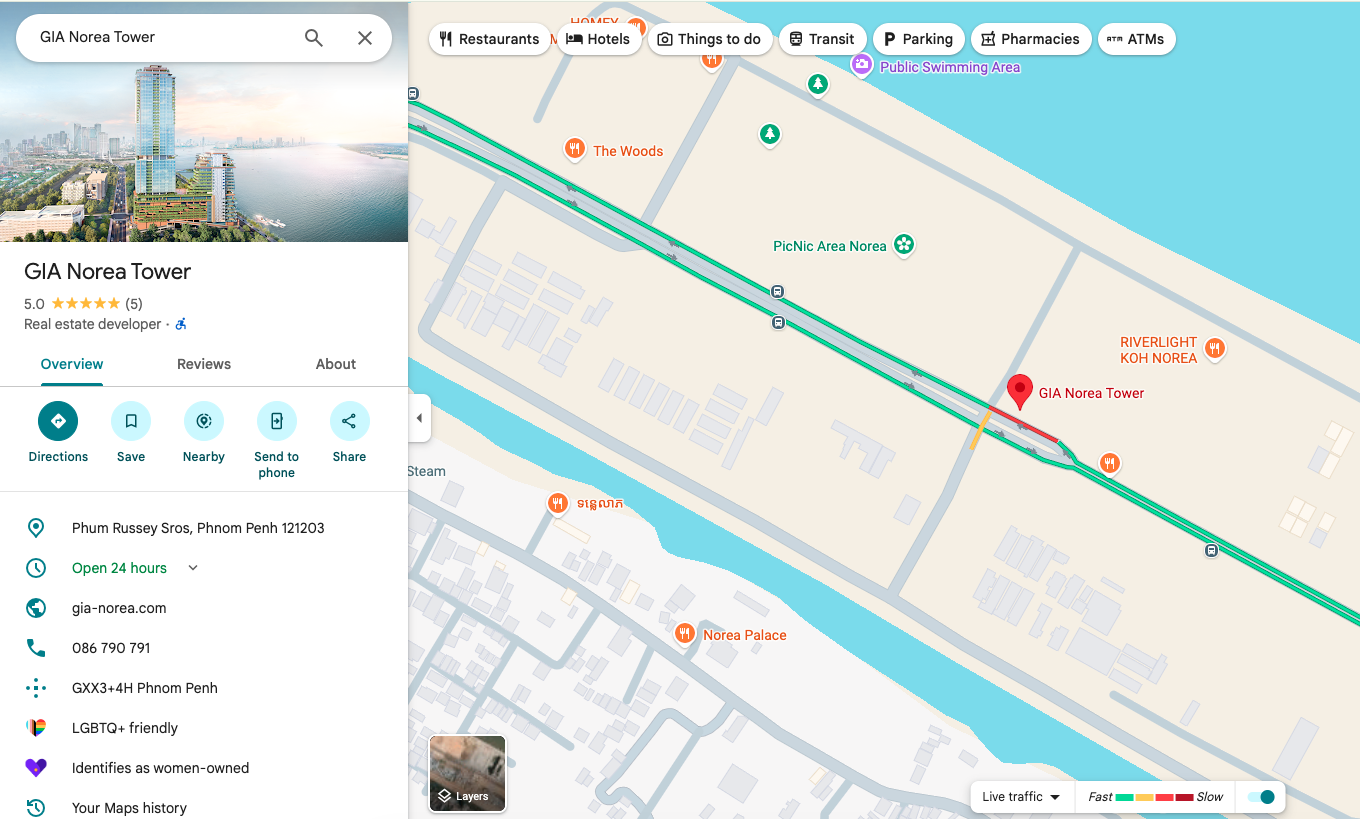Click the red GIA Norea Tower pin
Viewport: 1360px width, 819px height.
click(x=1019, y=392)
